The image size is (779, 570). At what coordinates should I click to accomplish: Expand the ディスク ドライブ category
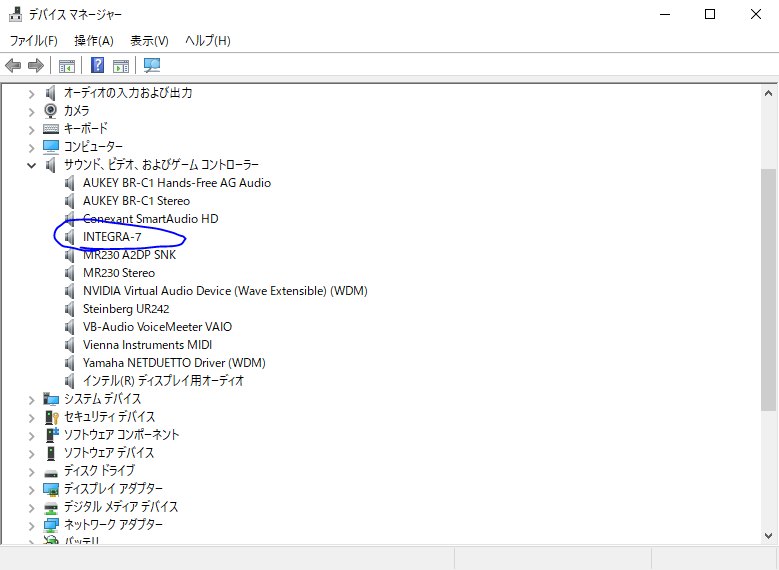click(x=31, y=472)
